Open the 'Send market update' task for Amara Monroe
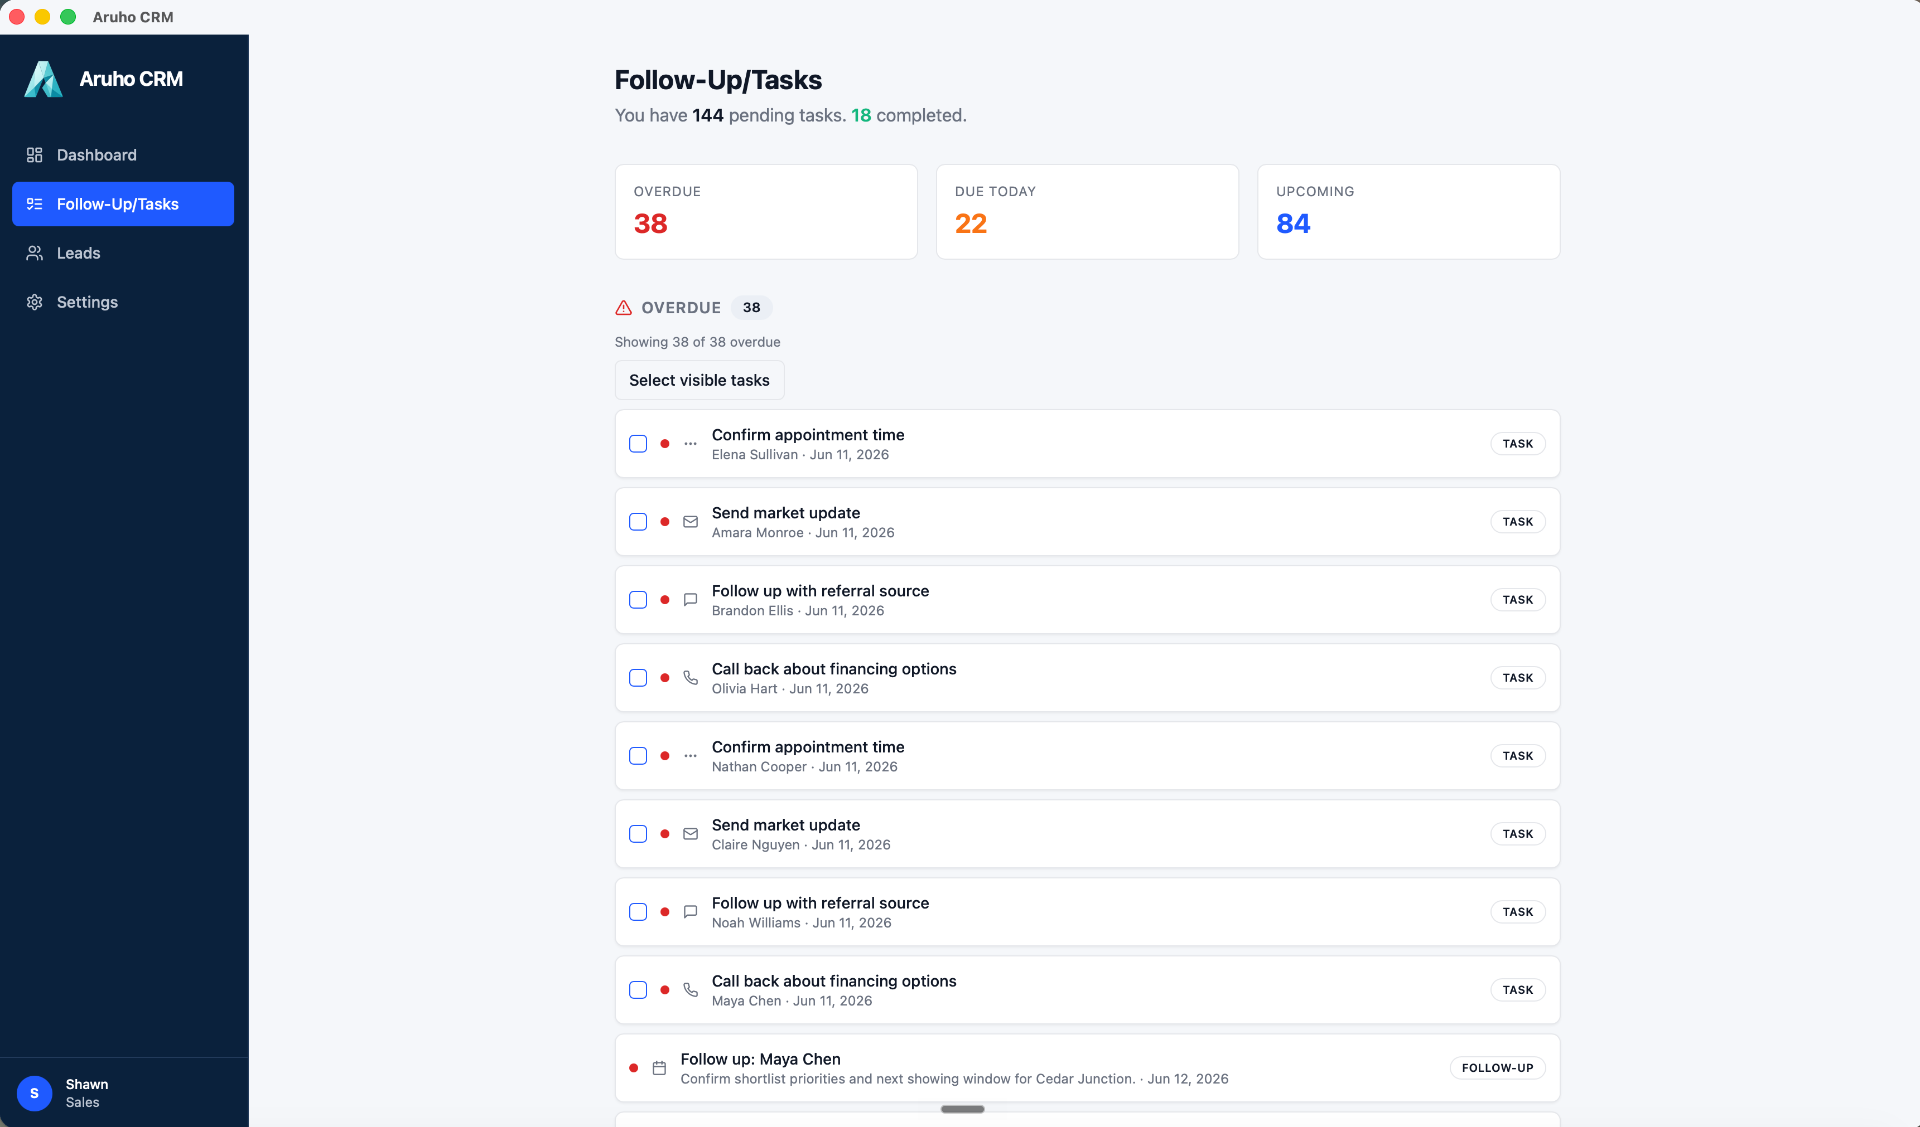This screenshot has height=1127, width=1920. click(x=785, y=513)
